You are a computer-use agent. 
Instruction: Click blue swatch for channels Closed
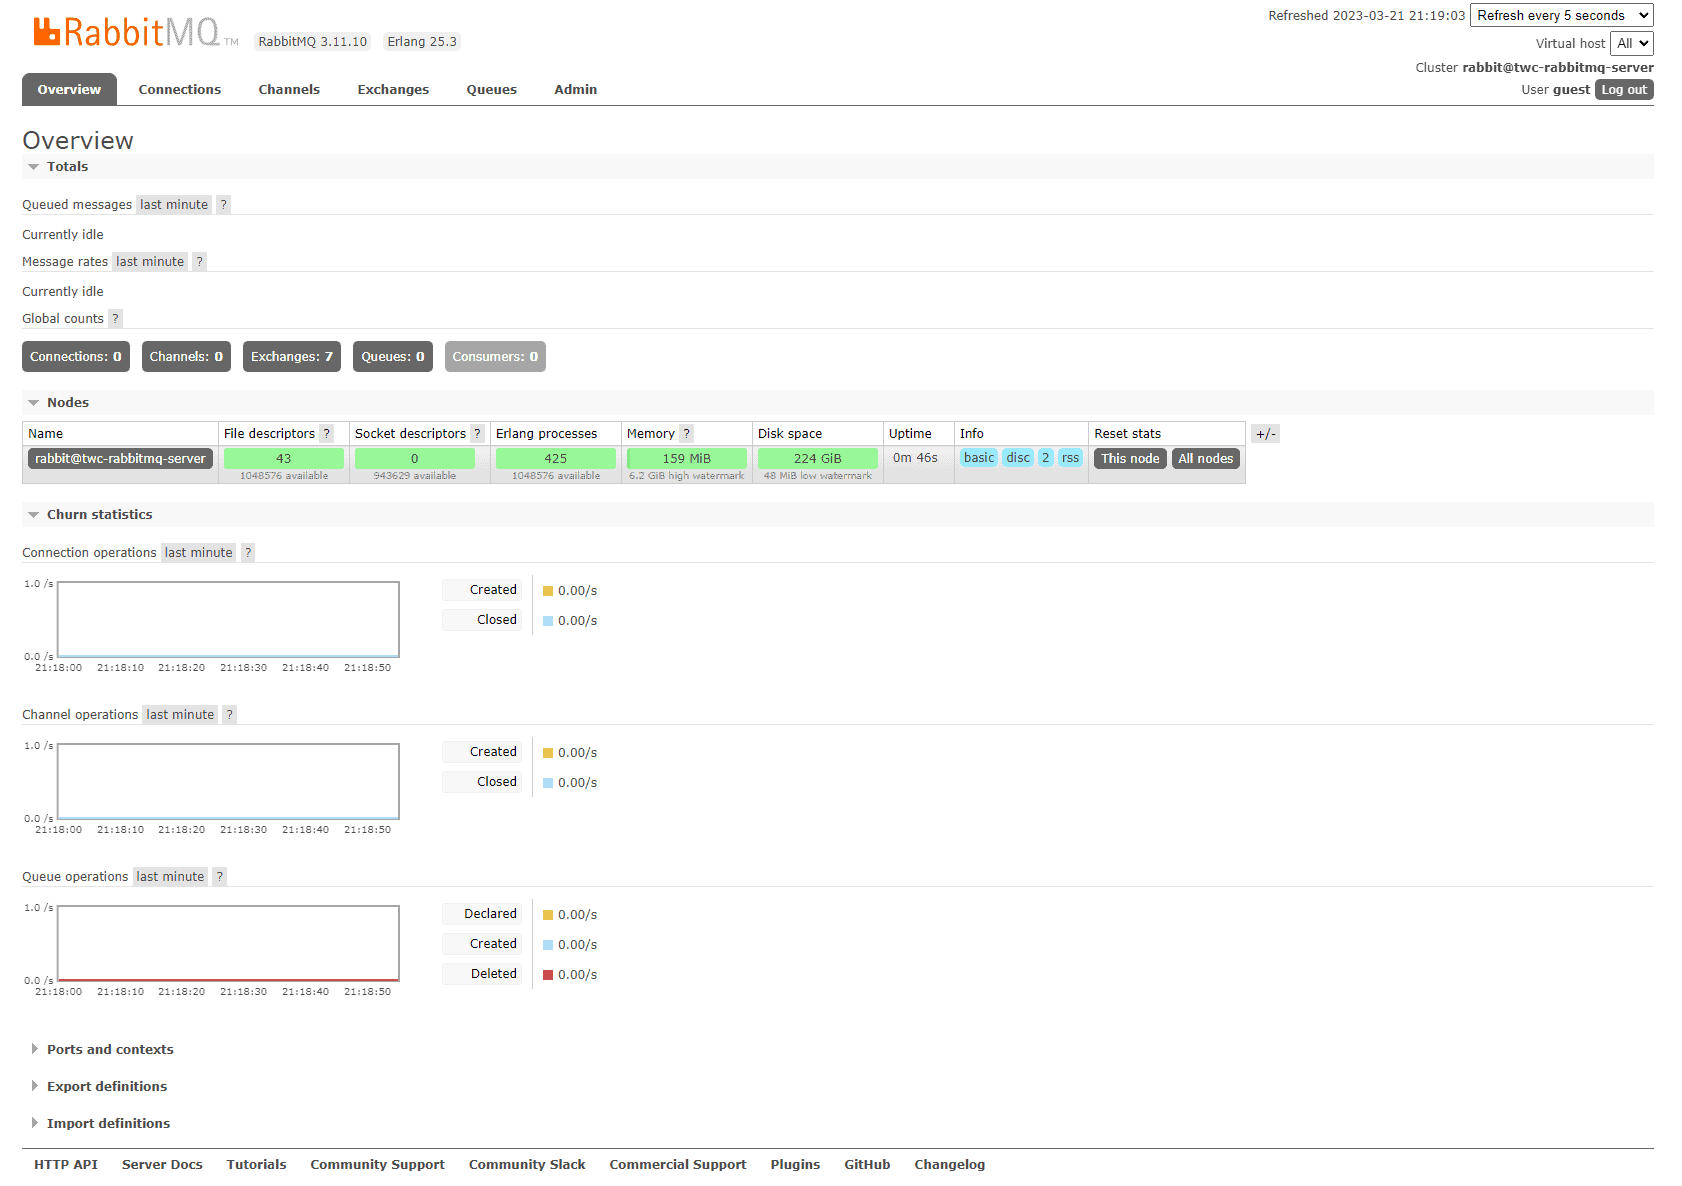pos(548,783)
